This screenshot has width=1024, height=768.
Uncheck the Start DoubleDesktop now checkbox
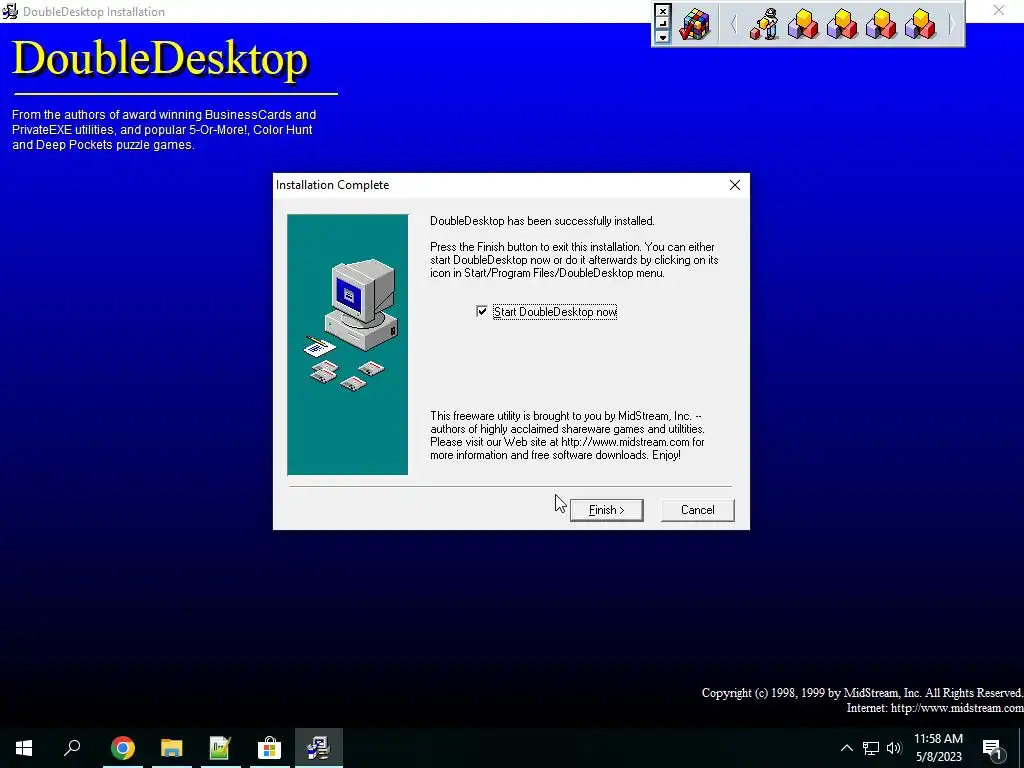(482, 312)
